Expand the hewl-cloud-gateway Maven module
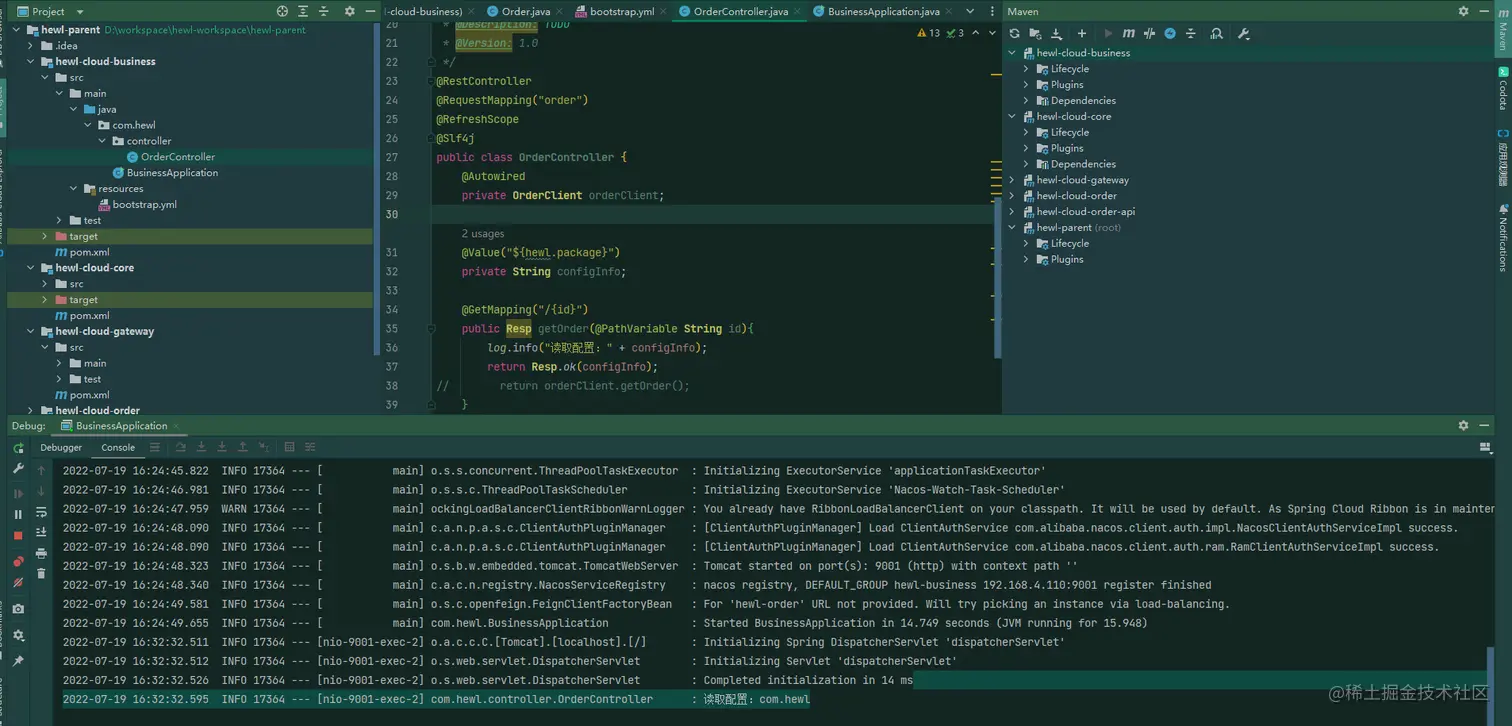 point(1013,180)
